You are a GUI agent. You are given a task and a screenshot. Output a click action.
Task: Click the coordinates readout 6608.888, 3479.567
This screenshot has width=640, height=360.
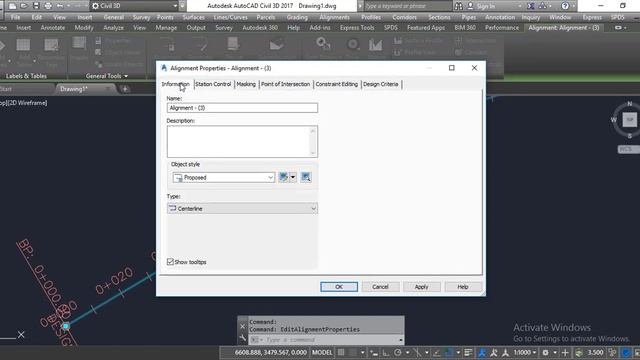coord(270,352)
